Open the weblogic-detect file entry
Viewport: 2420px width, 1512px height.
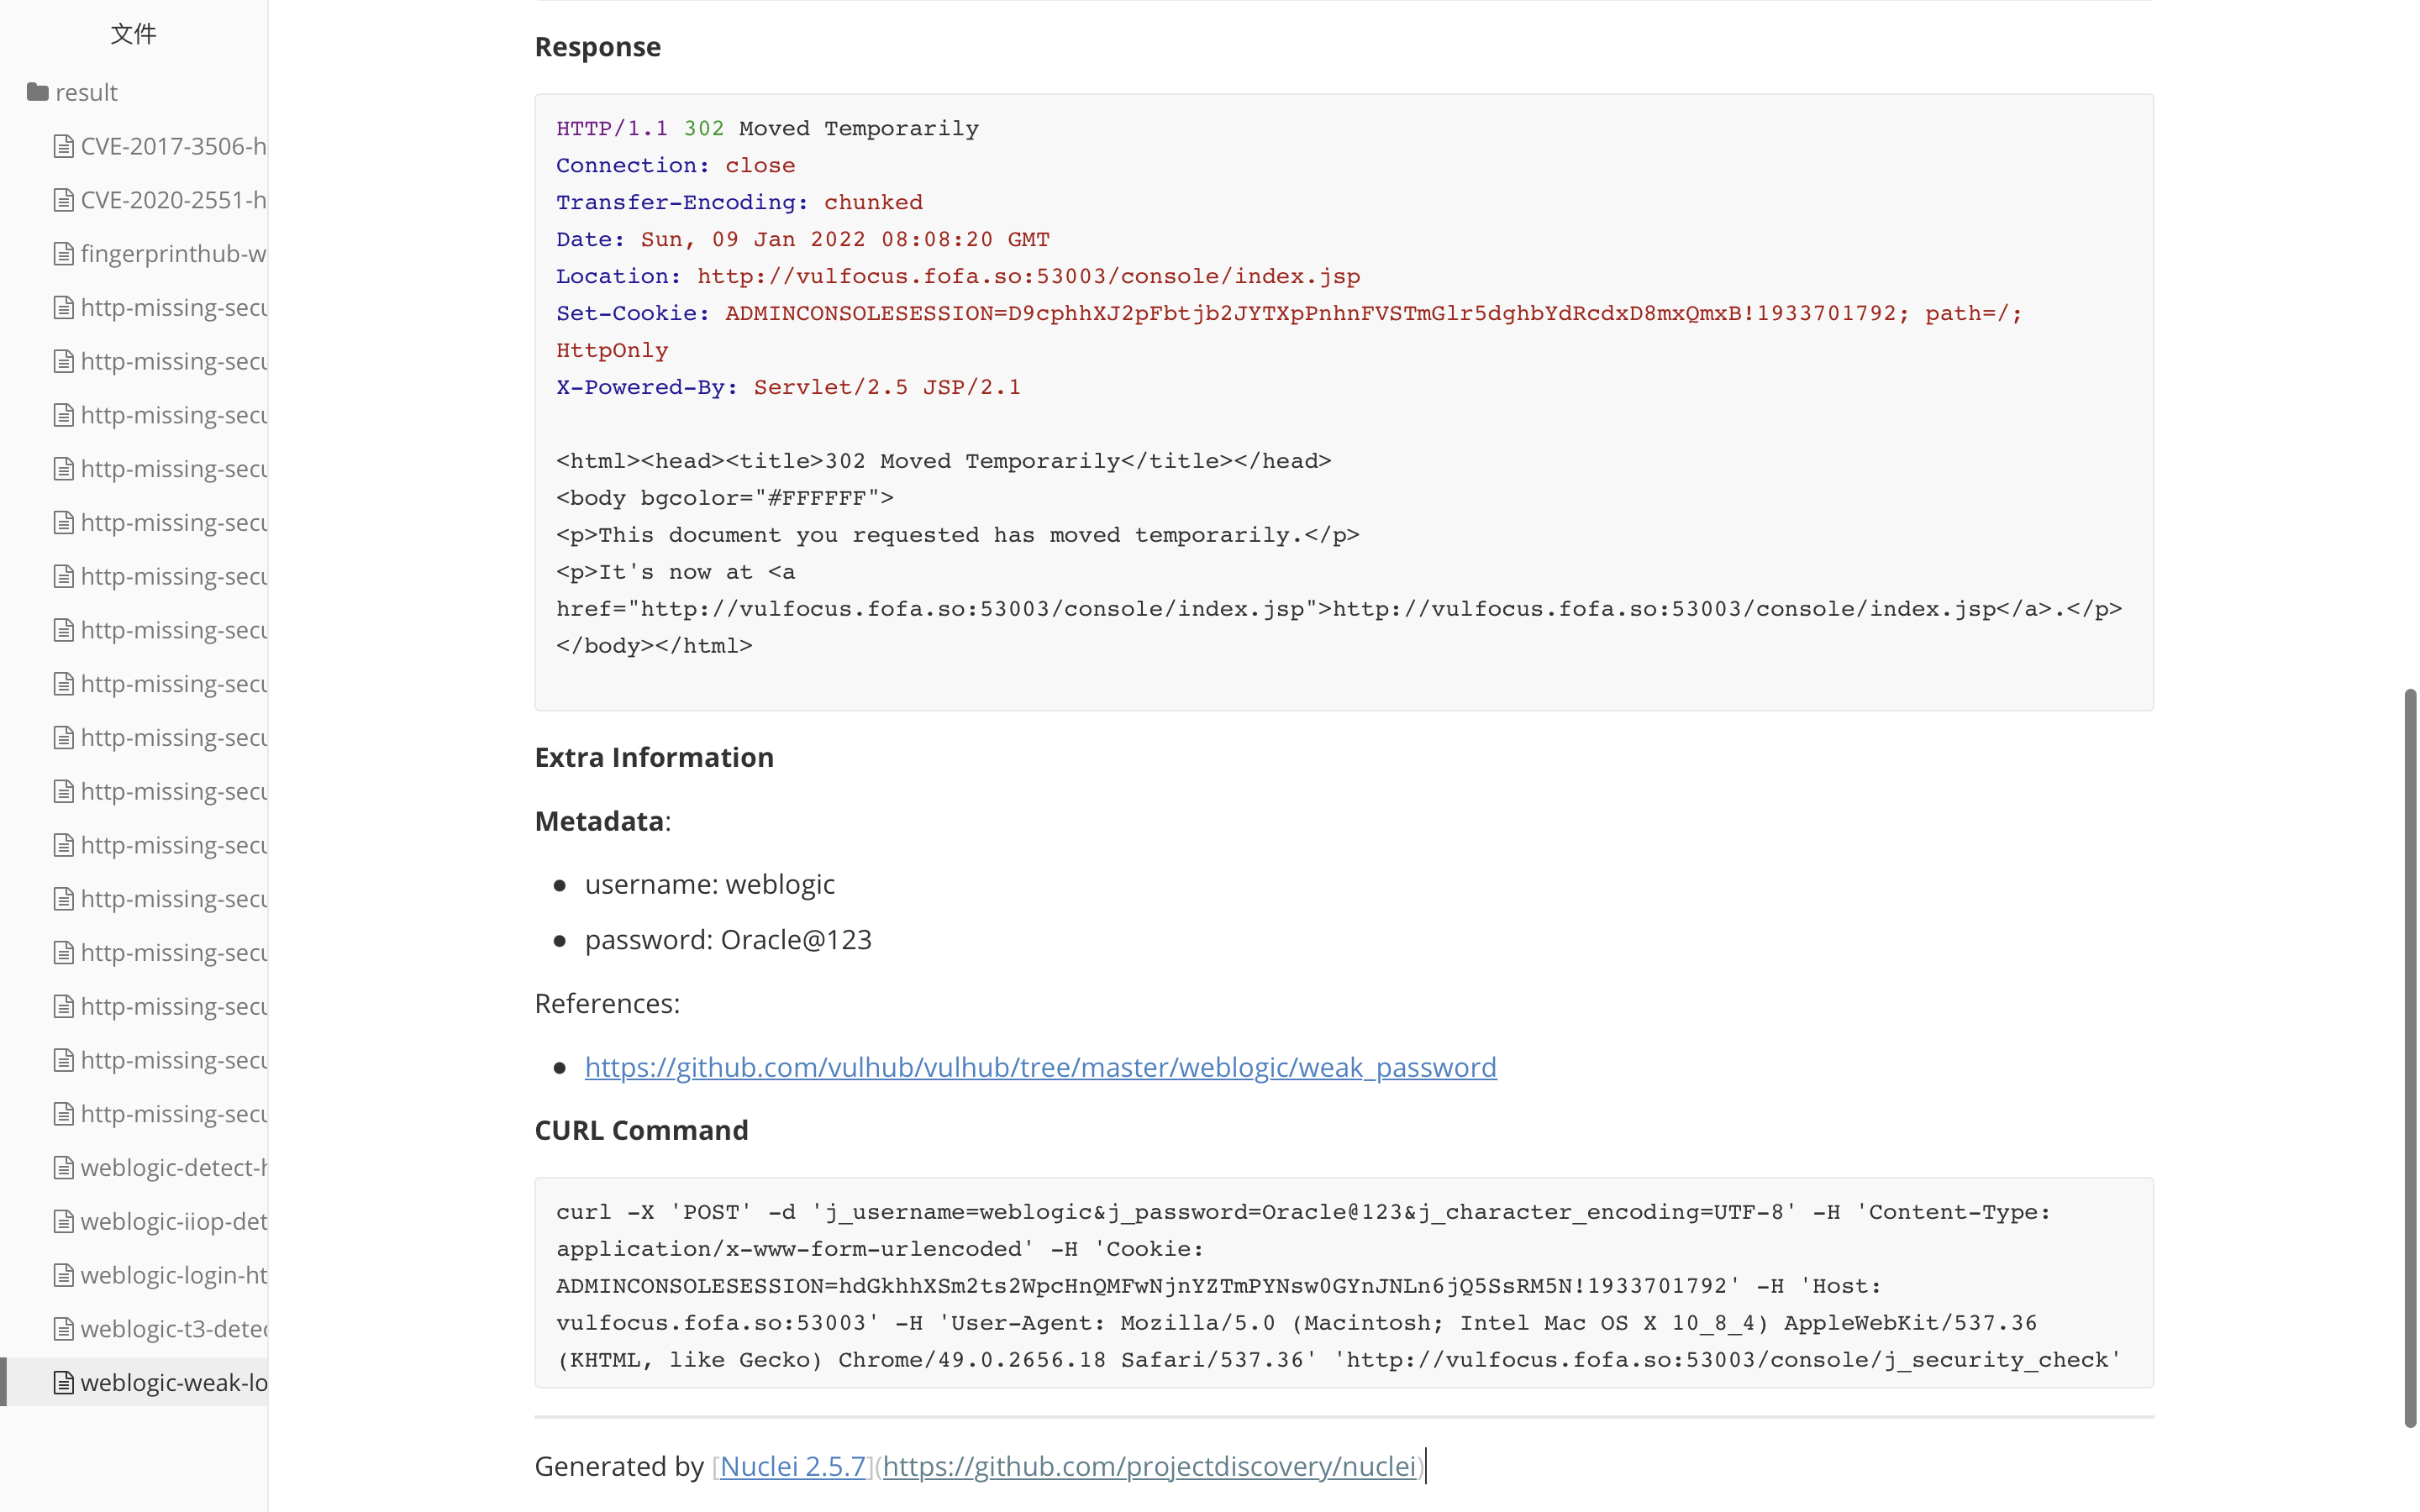tap(173, 1167)
